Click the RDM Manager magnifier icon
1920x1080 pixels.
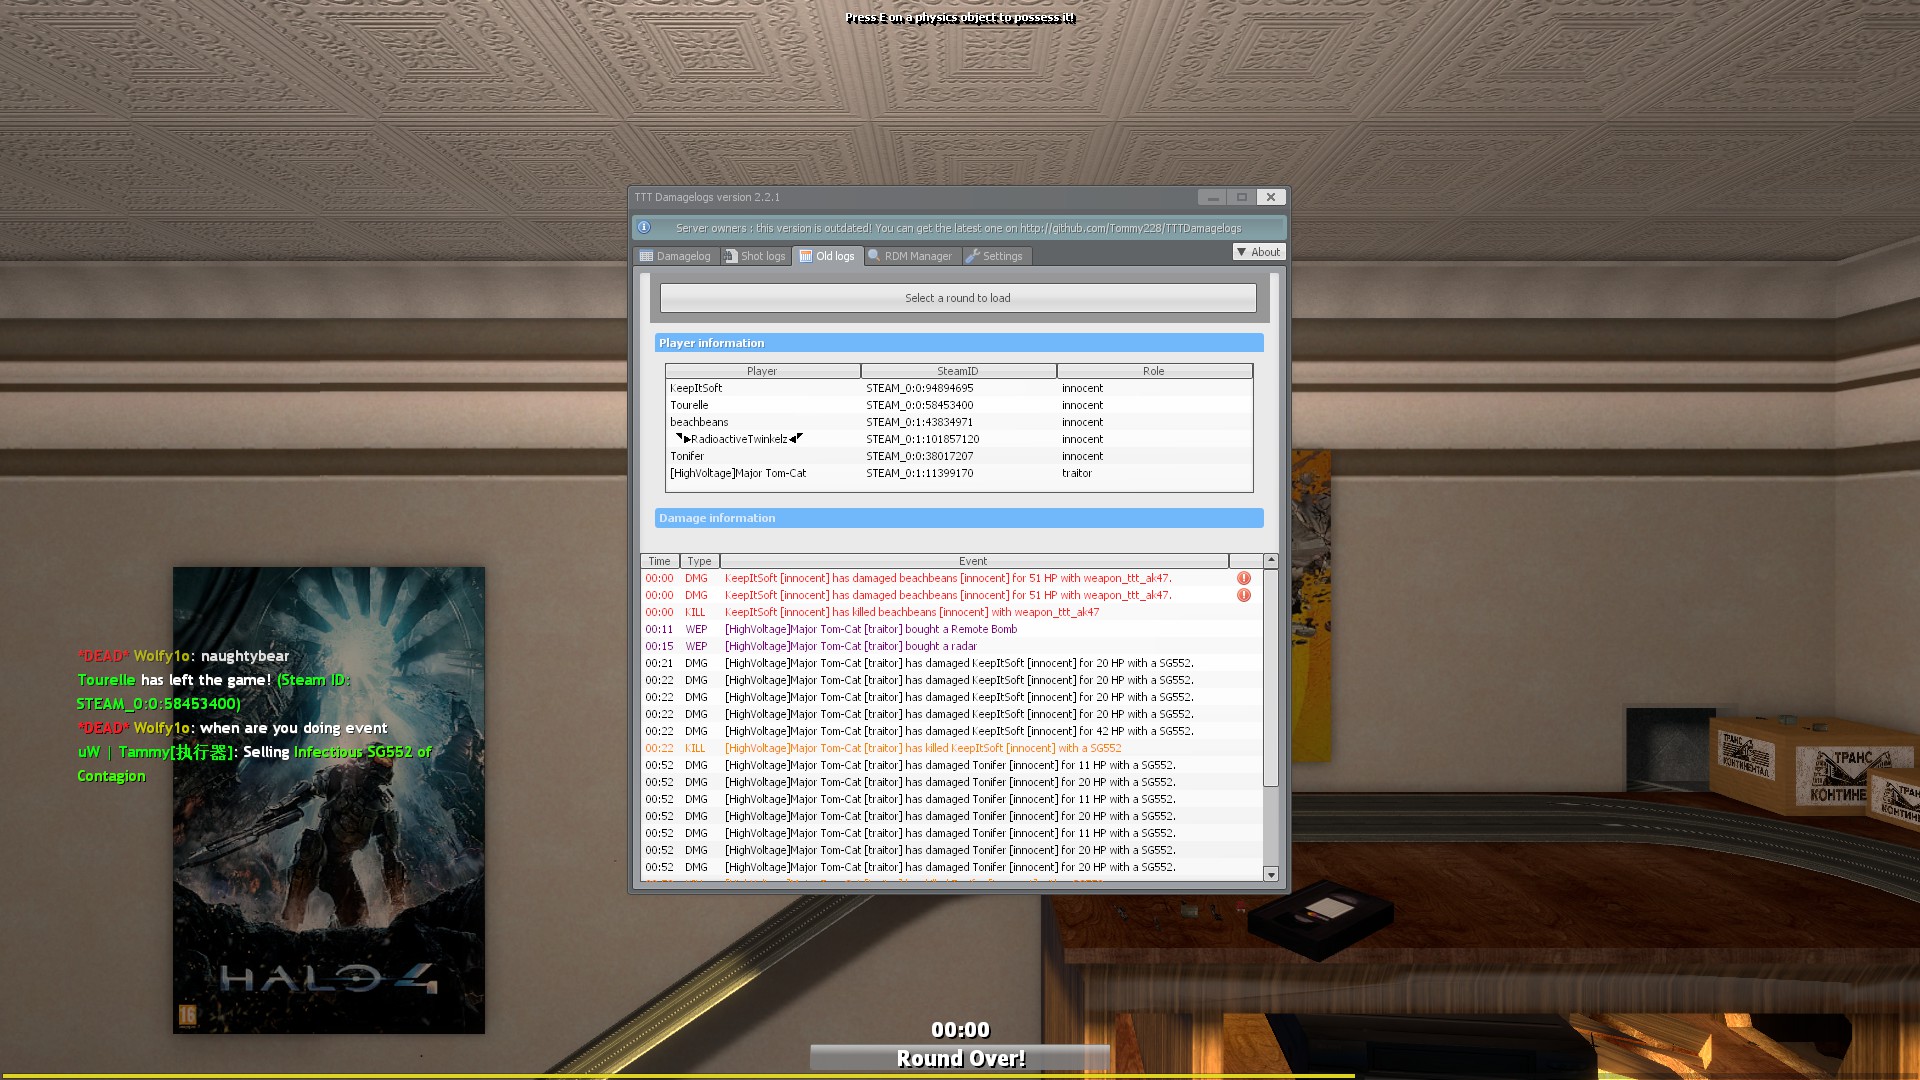pyautogui.click(x=874, y=256)
